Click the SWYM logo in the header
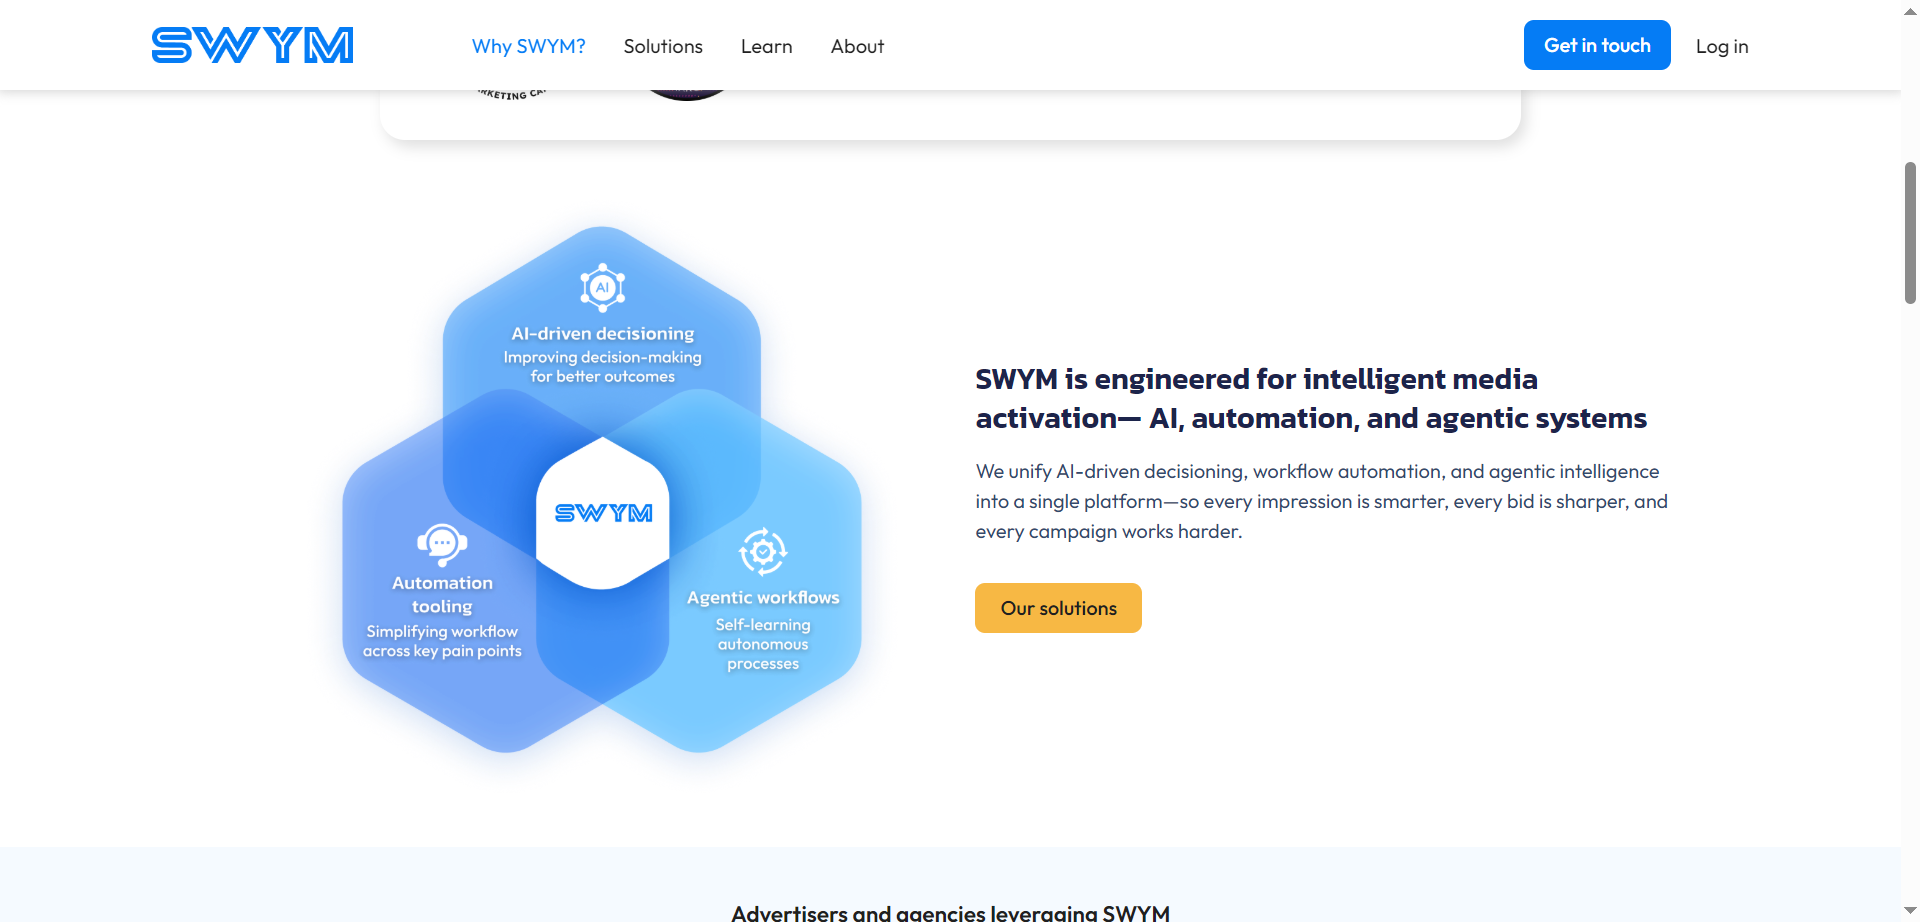This screenshot has height=922, width=1920. 251,44
